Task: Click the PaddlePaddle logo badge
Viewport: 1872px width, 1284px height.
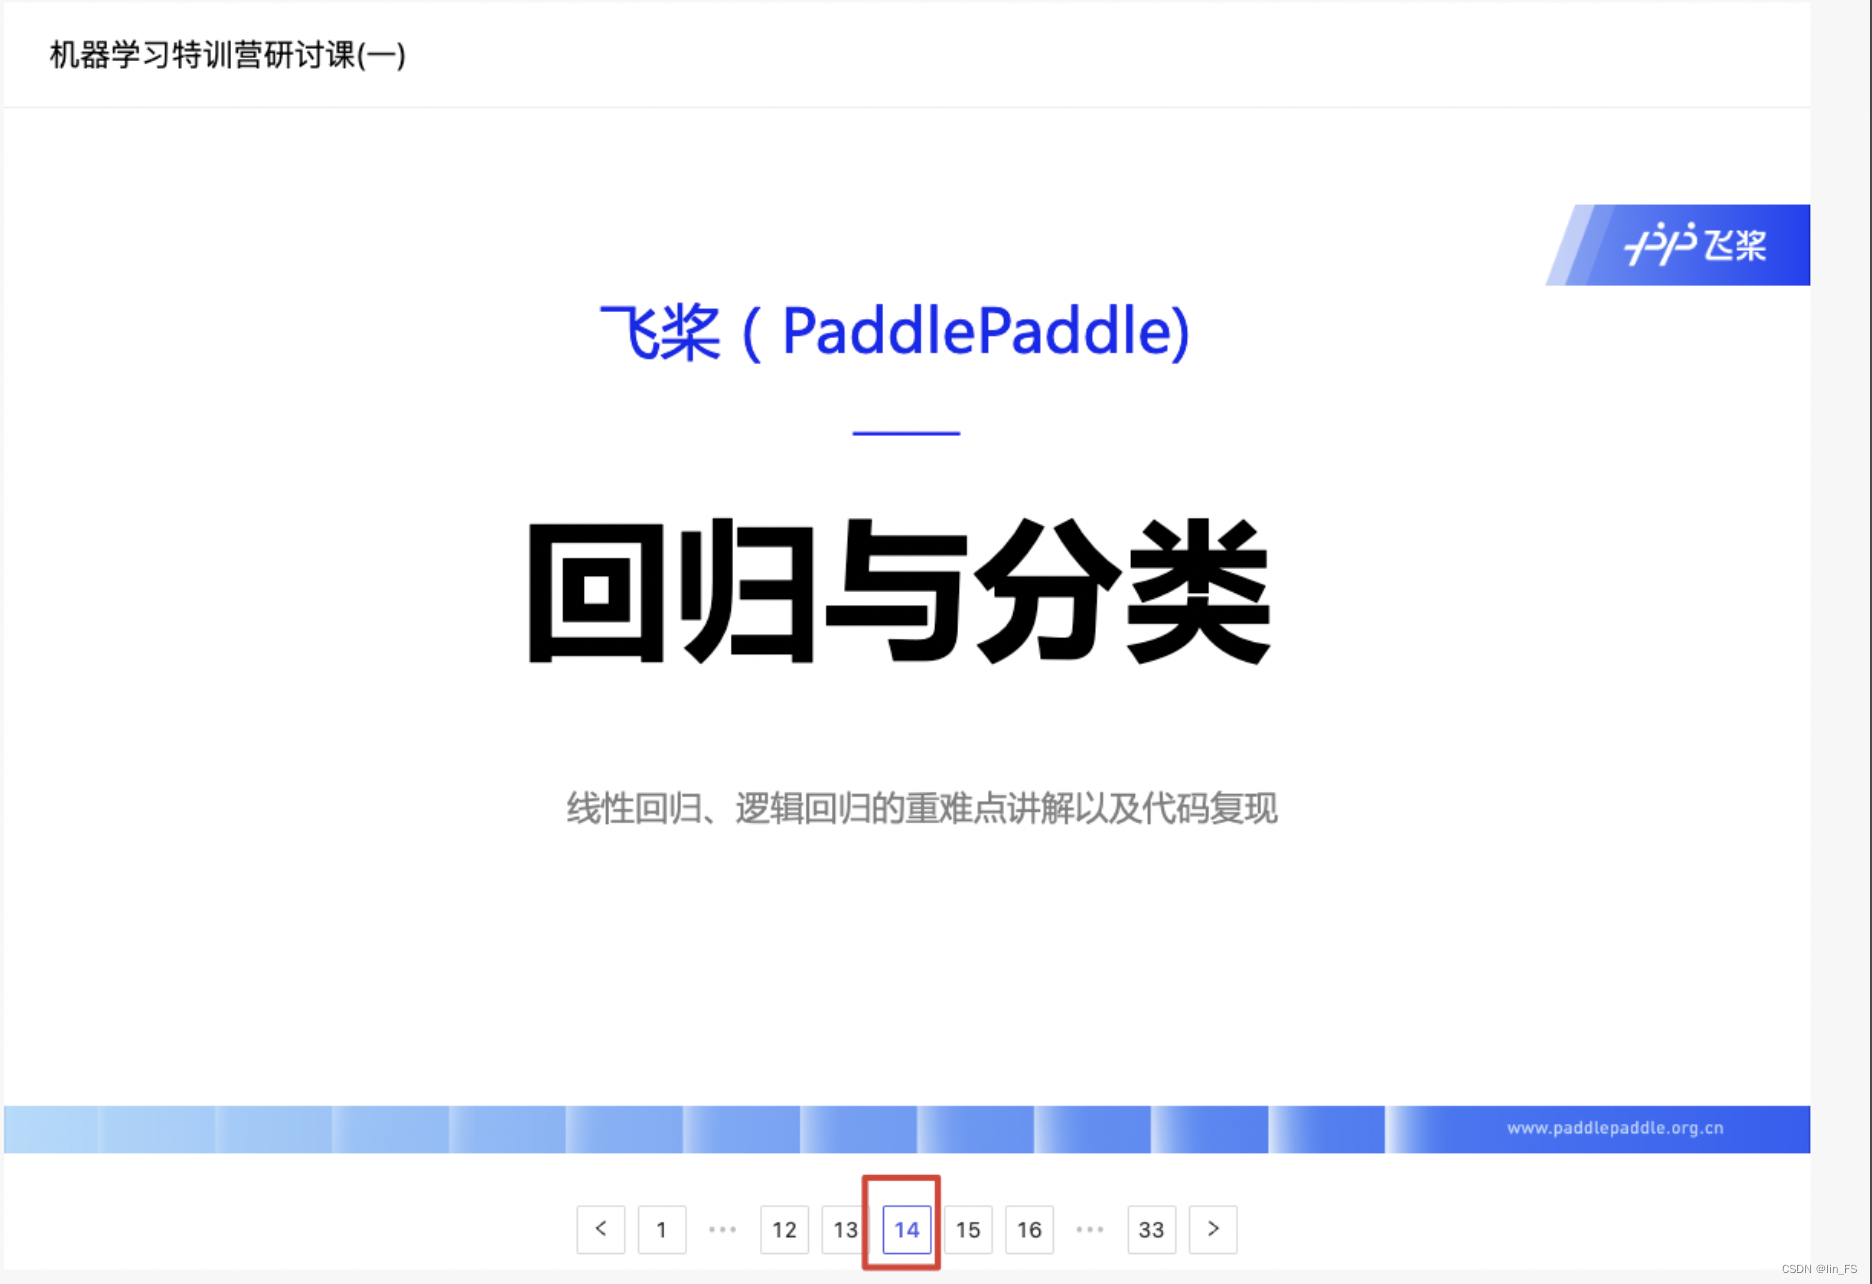Action: 1680,245
